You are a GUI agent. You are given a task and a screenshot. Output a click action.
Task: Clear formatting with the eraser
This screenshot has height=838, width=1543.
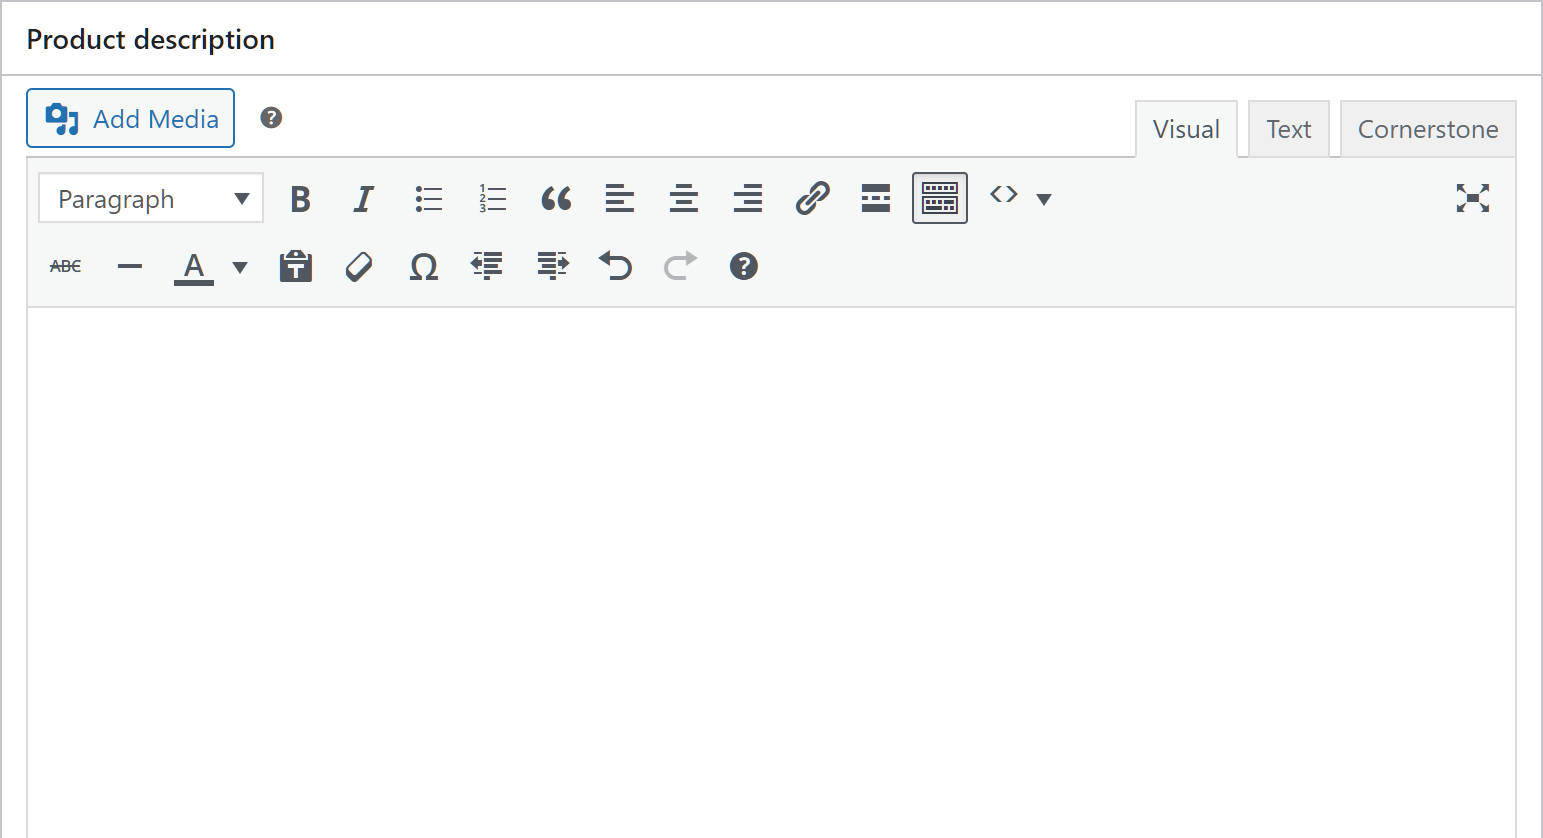point(359,266)
